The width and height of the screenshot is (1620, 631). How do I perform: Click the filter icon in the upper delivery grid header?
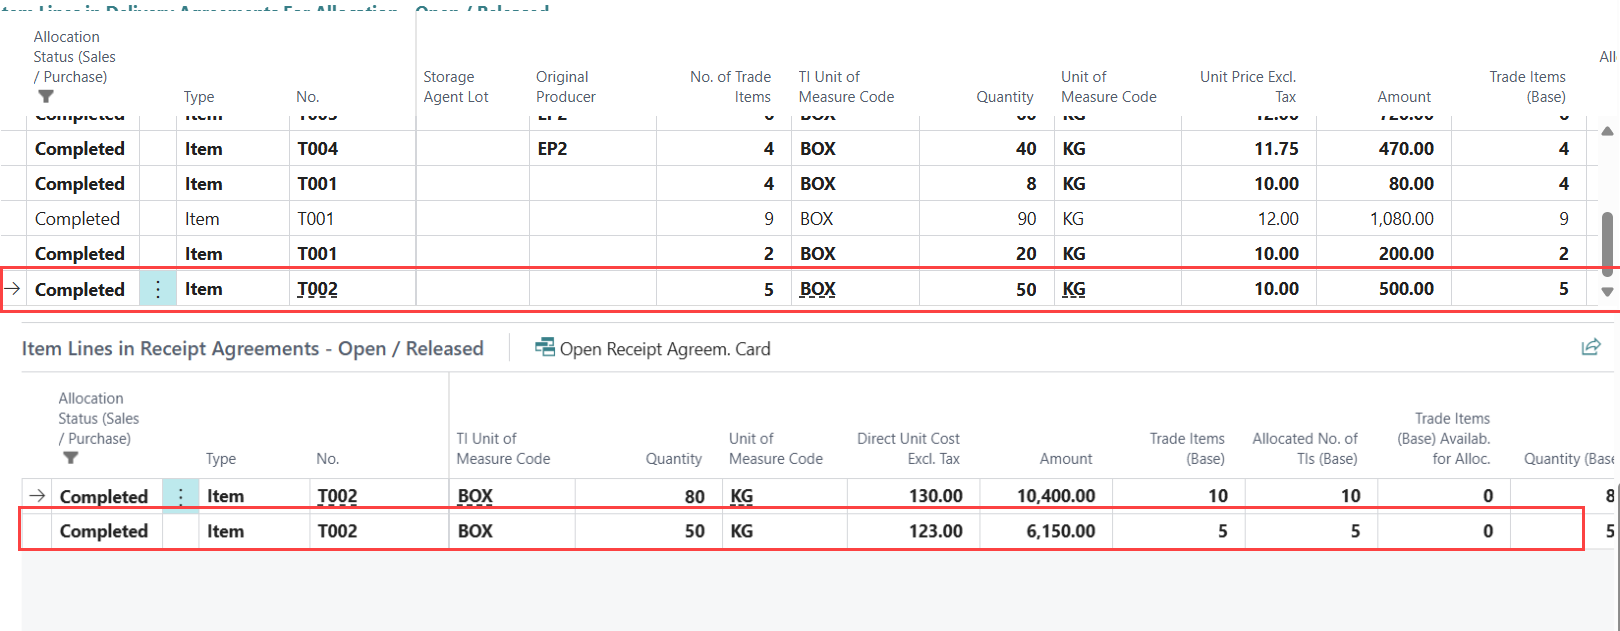click(x=46, y=97)
